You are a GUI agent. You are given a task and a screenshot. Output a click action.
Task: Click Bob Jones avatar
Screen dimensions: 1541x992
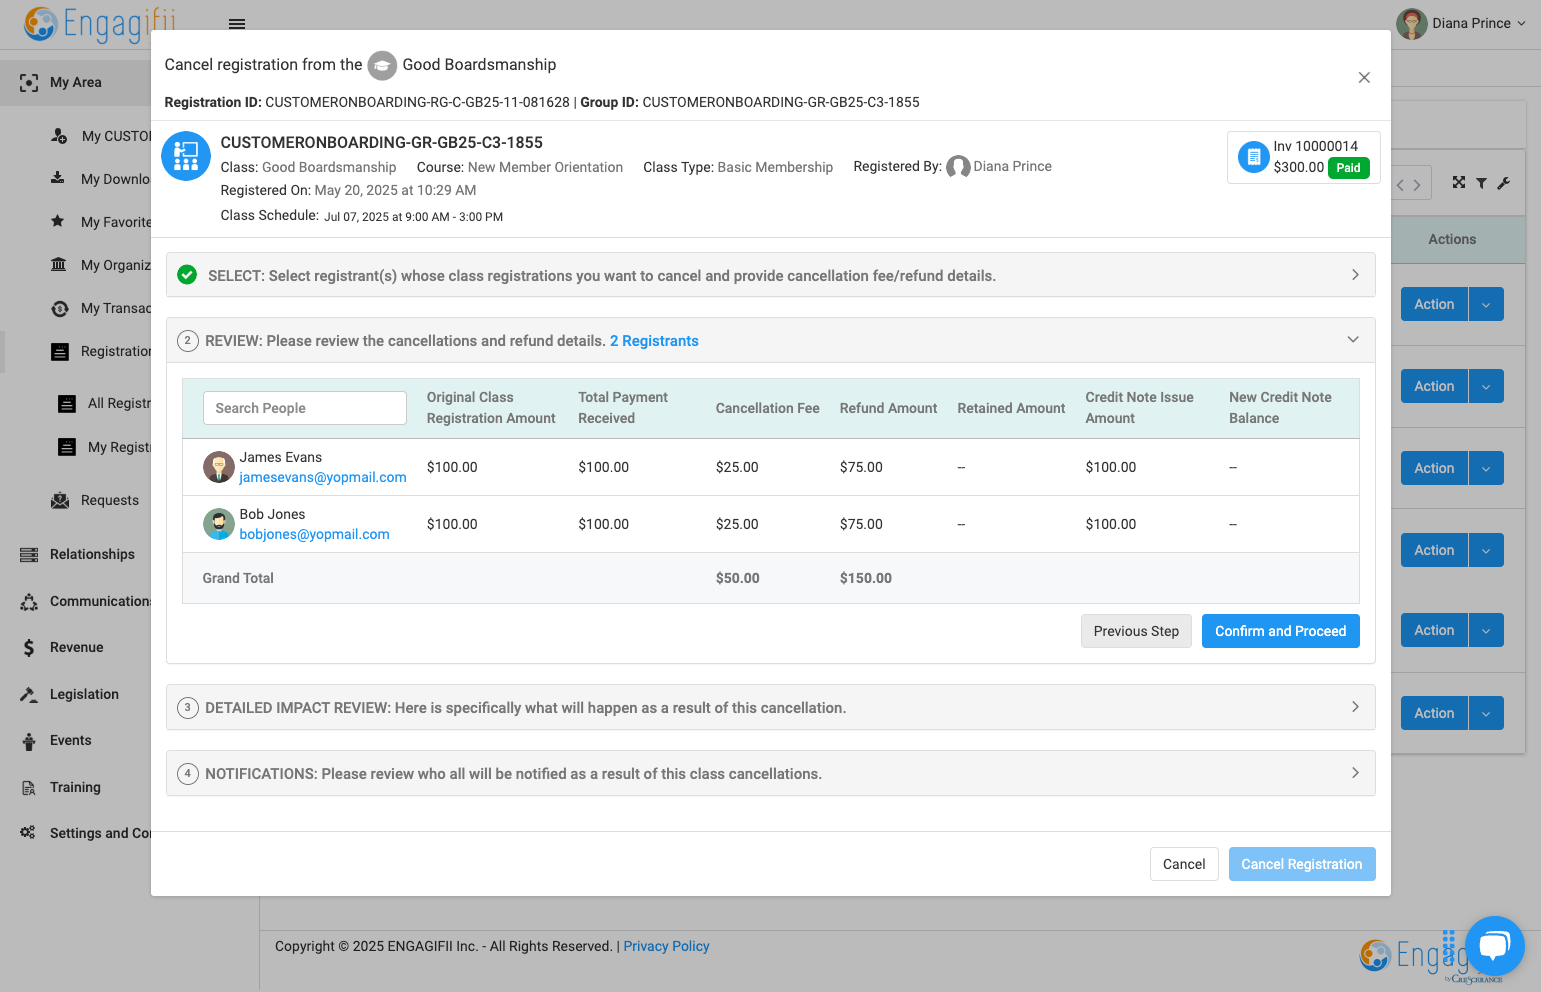tap(219, 524)
